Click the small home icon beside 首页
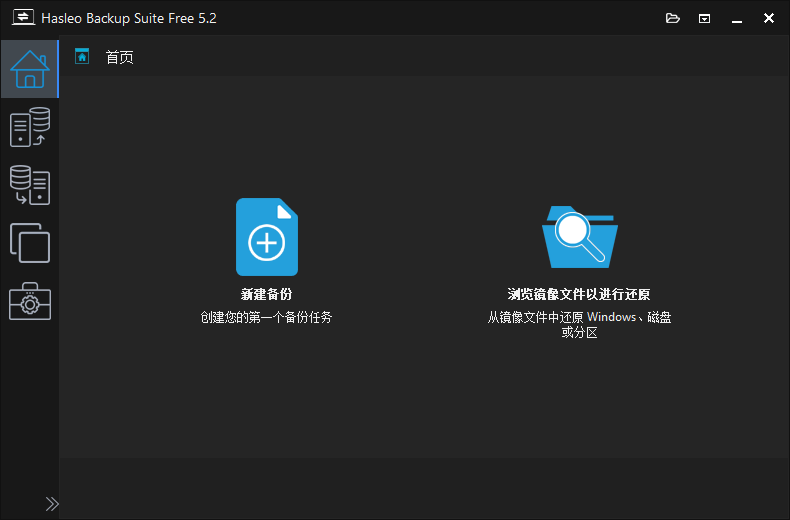The height and width of the screenshot is (520, 790). pos(82,57)
